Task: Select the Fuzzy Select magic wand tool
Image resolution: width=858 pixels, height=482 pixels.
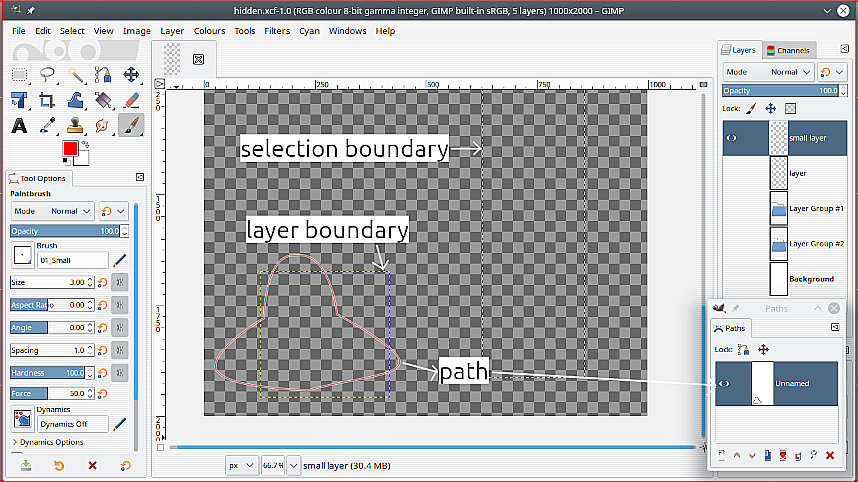Action: coord(76,74)
